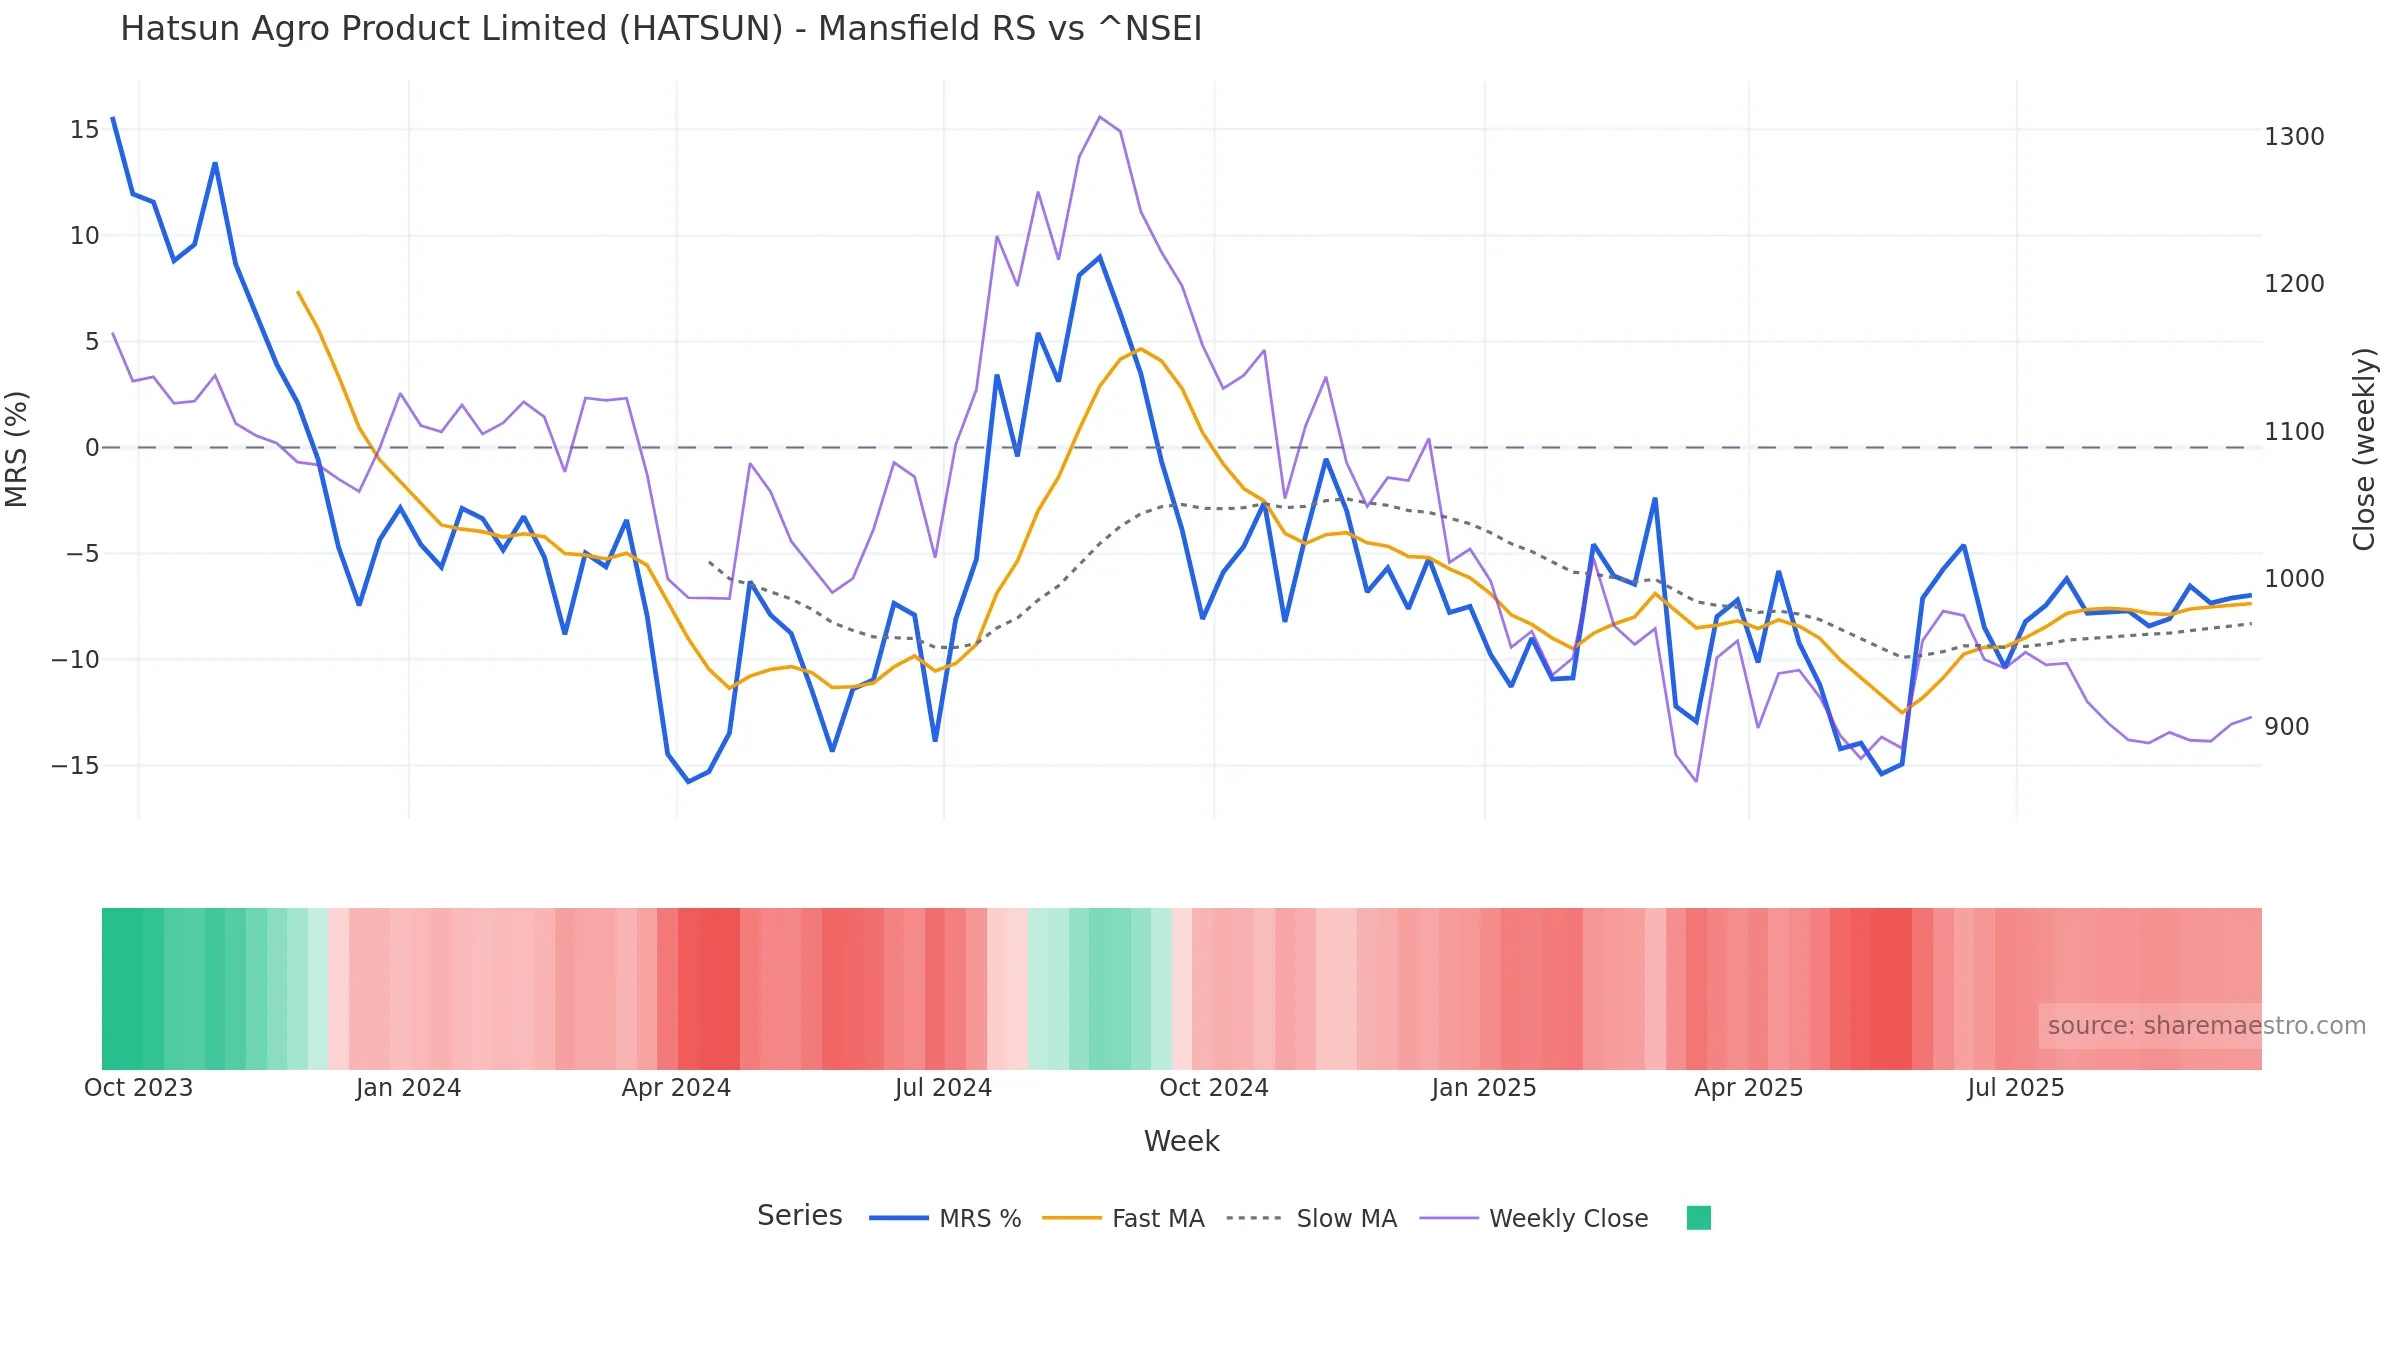Click the 'Jul 2025' x-axis label
This screenshot has width=2400, height=1350.
[2016, 1088]
